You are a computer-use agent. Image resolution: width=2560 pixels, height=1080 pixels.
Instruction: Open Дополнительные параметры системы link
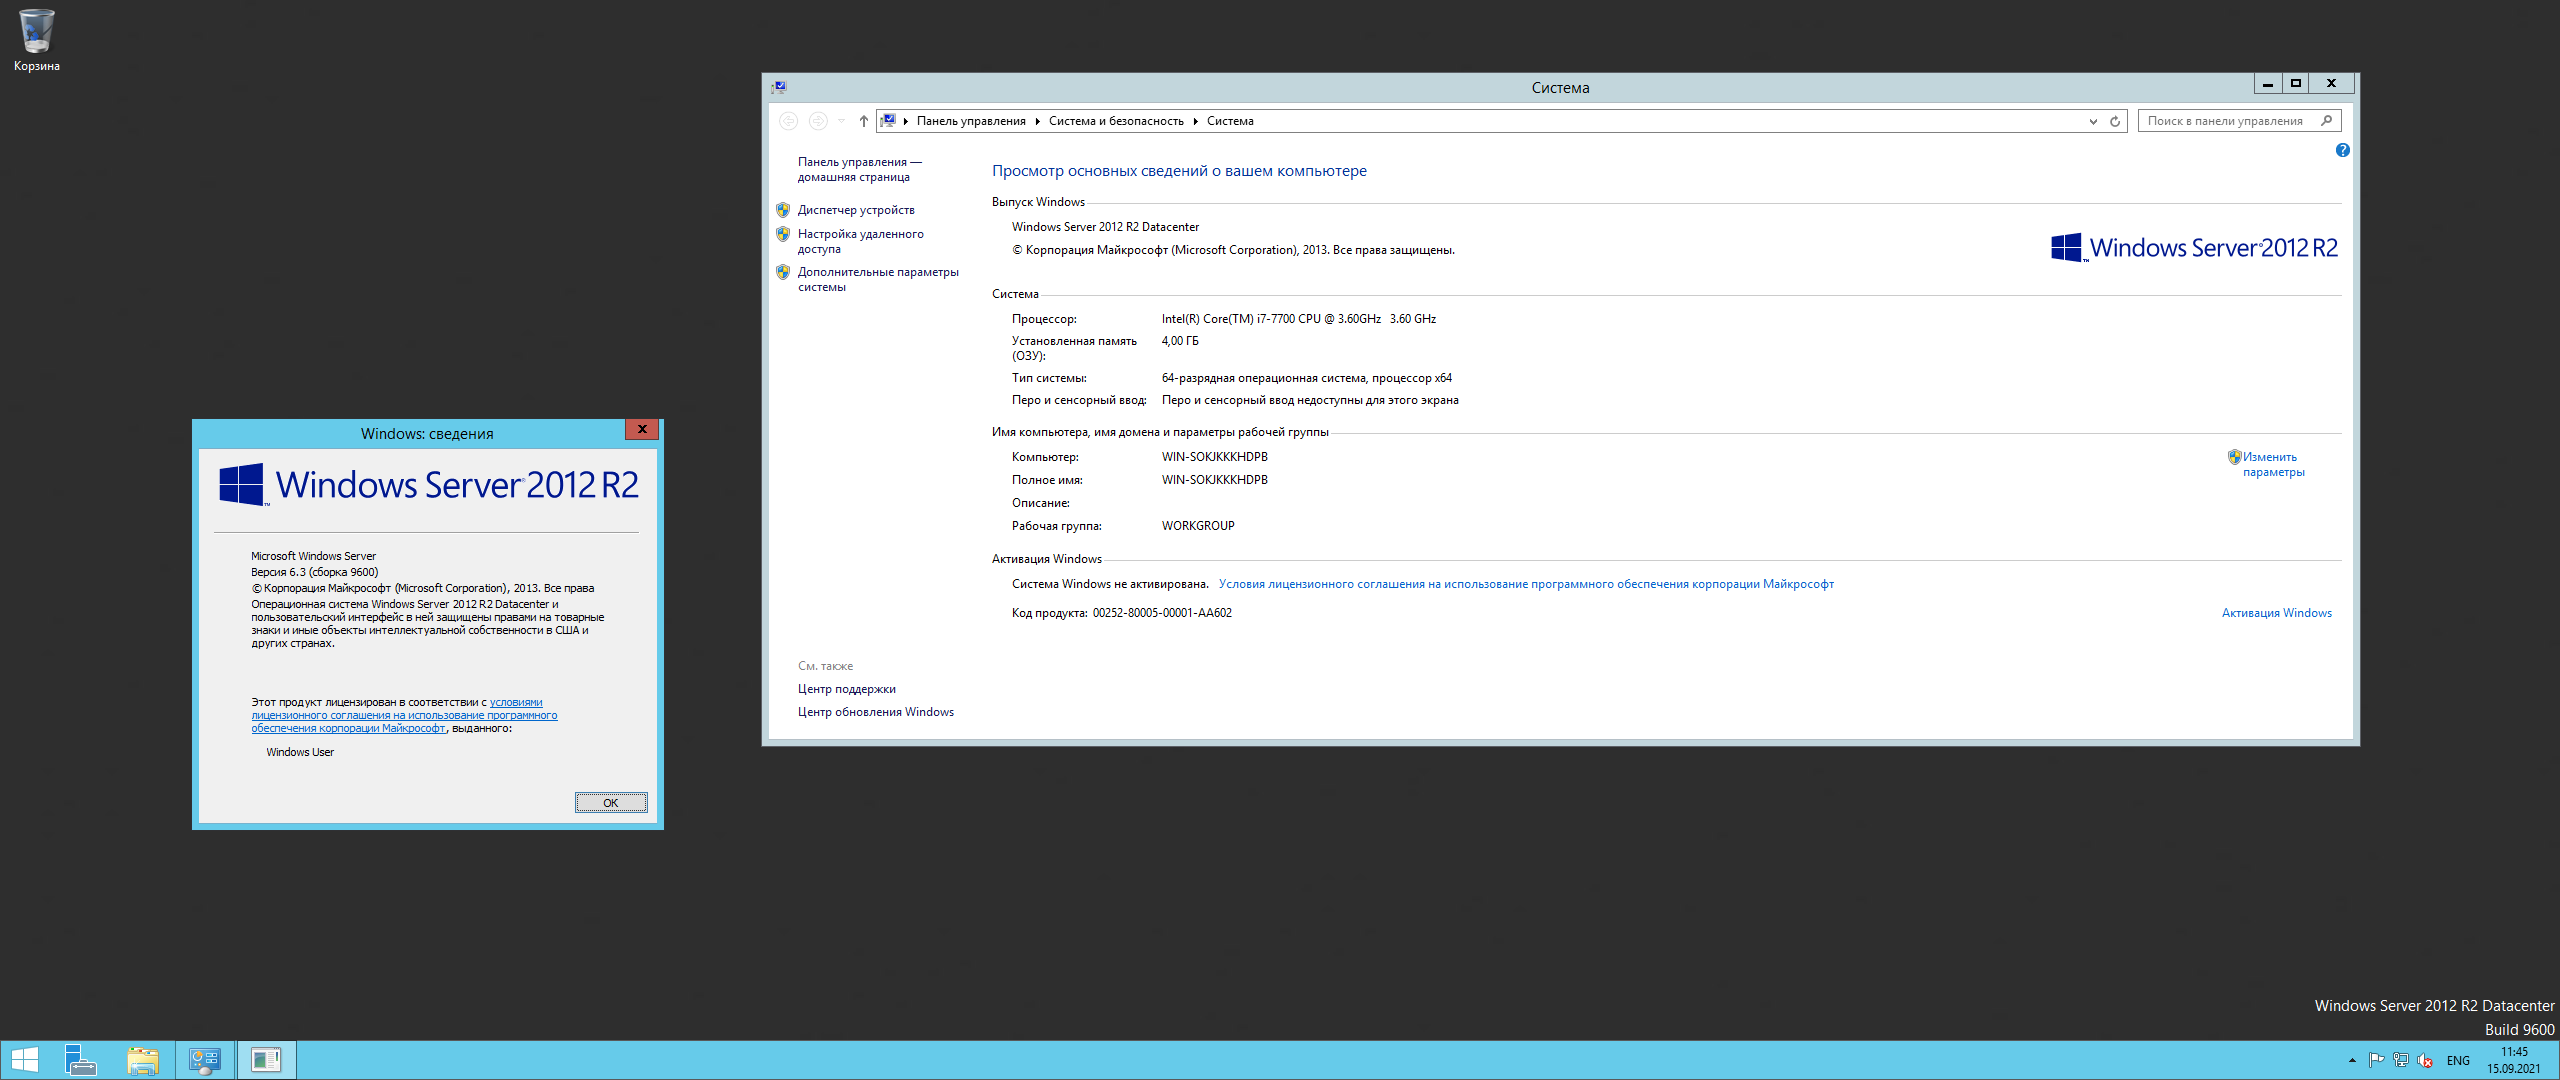878,279
